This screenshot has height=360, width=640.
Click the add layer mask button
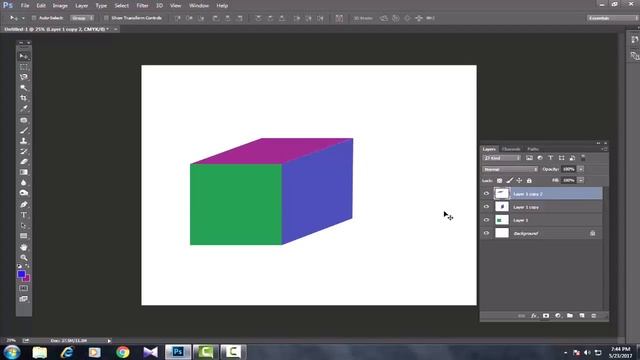tap(546, 316)
